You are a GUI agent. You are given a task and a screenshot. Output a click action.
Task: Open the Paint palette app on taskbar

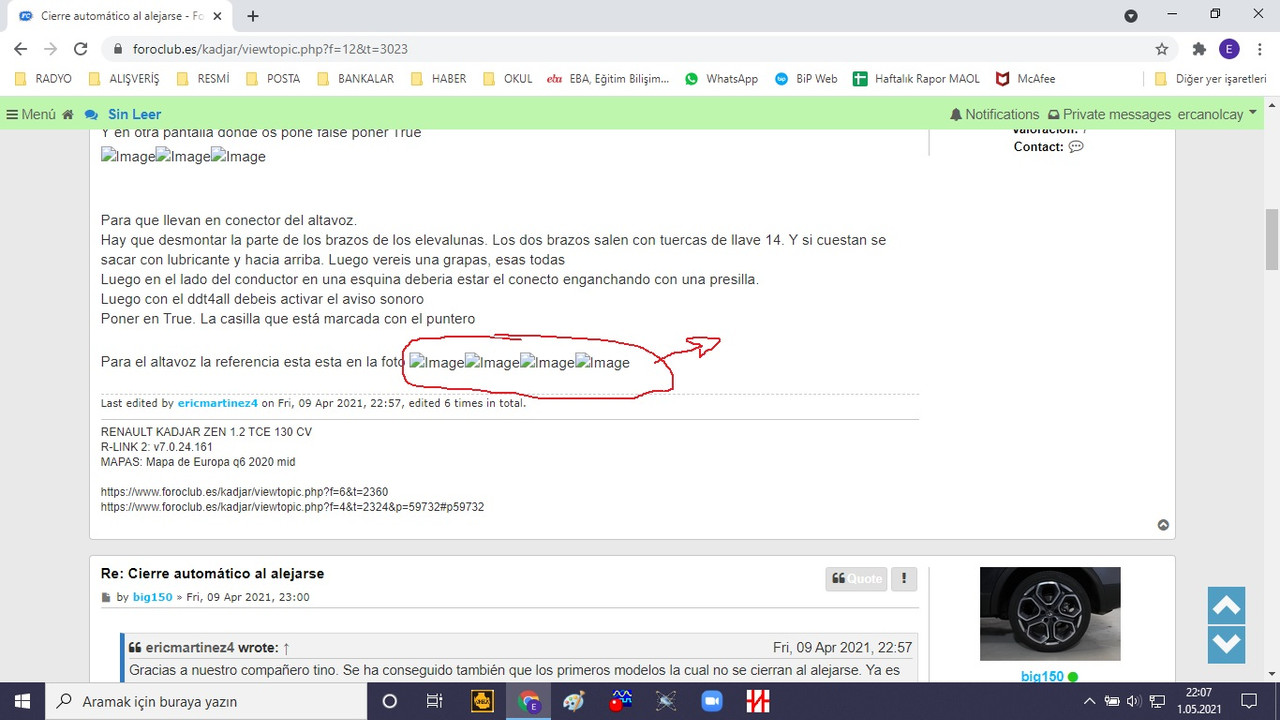pyautogui.click(x=573, y=701)
